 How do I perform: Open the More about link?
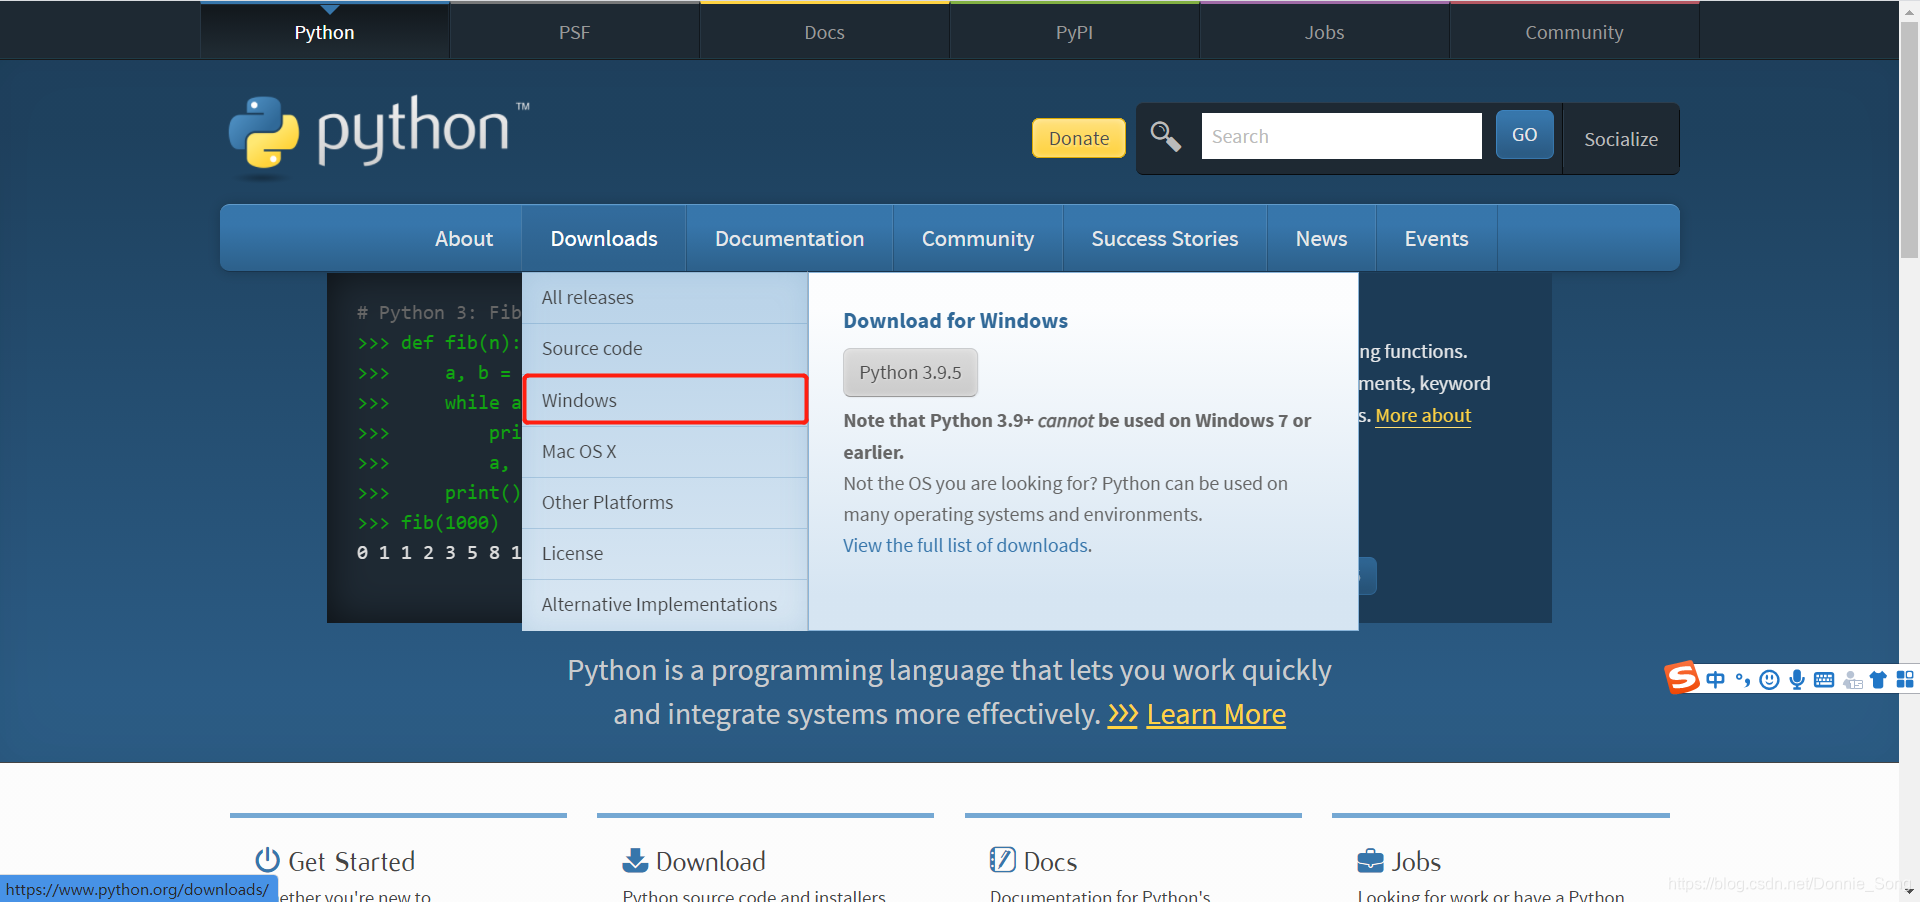coord(1423,415)
